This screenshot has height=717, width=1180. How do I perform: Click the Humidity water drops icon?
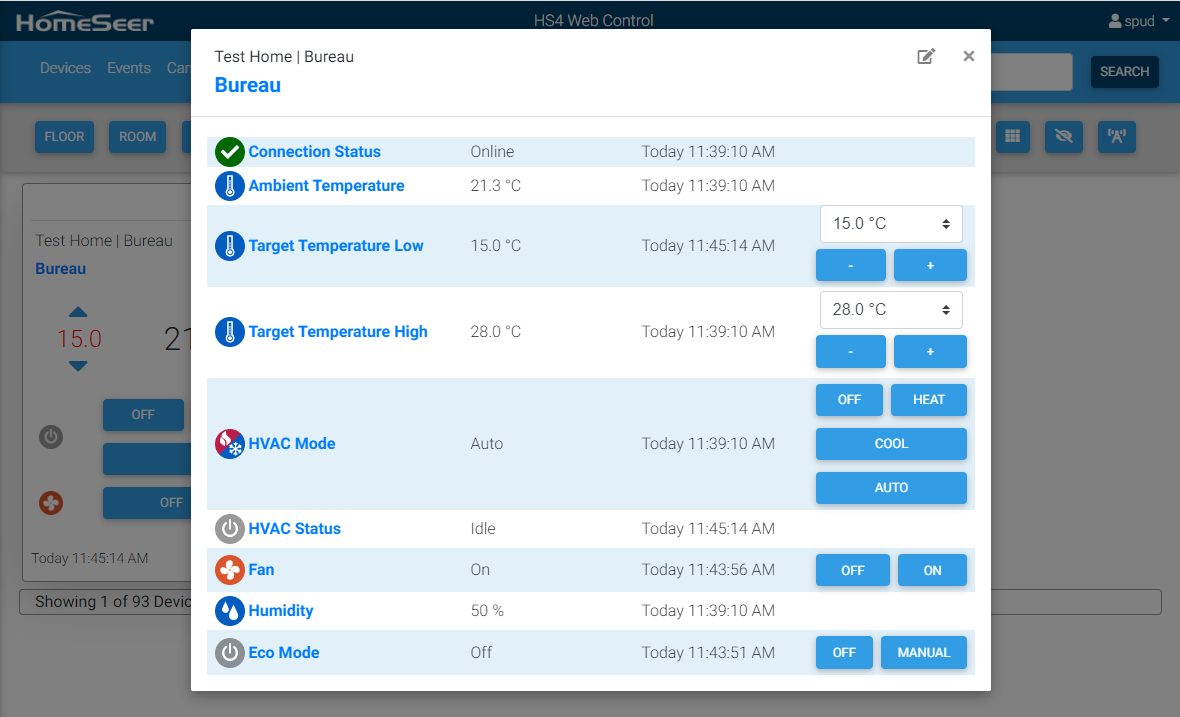coord(230,611)
